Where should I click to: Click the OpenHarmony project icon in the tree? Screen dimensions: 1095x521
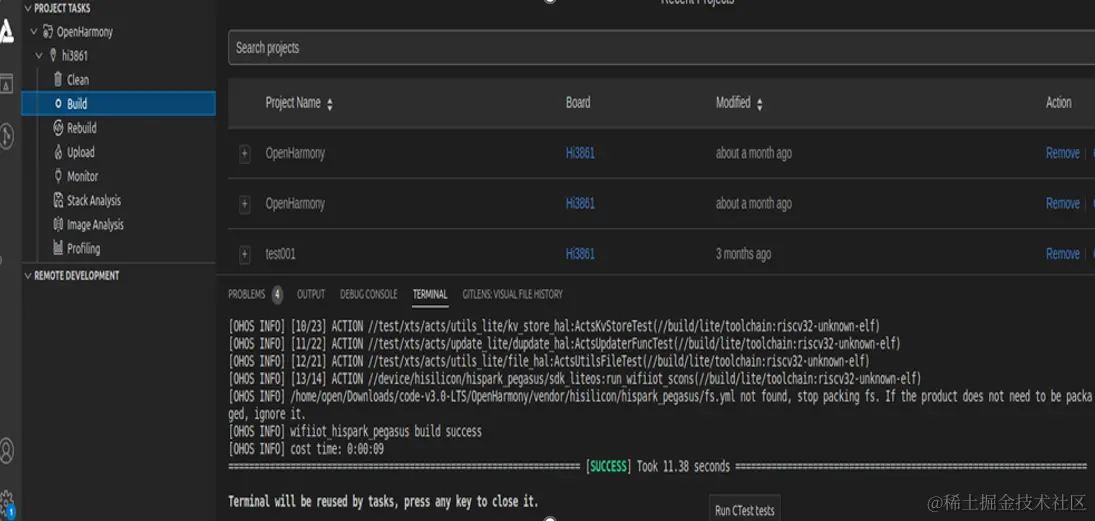[48, 31]
